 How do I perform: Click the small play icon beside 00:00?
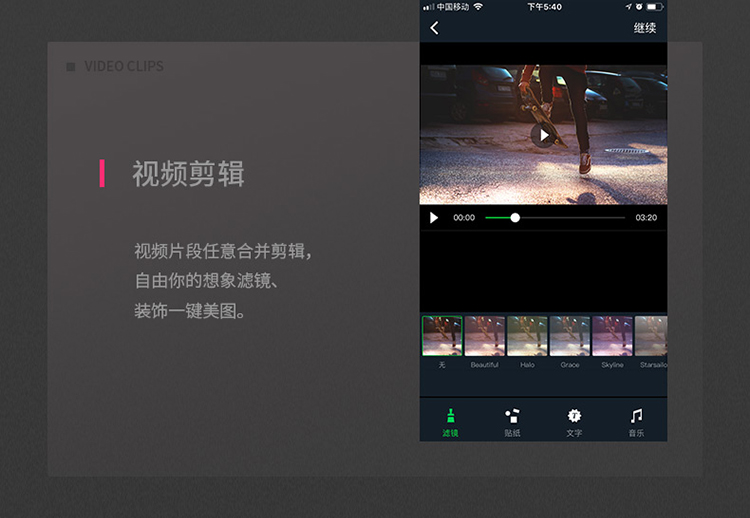(434, 218)
